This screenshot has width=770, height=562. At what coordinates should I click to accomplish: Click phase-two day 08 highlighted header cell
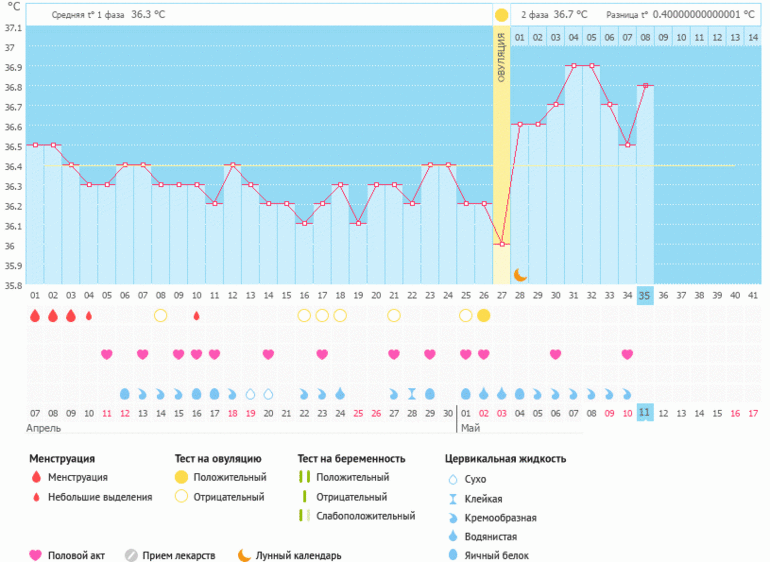coord(645,37)
